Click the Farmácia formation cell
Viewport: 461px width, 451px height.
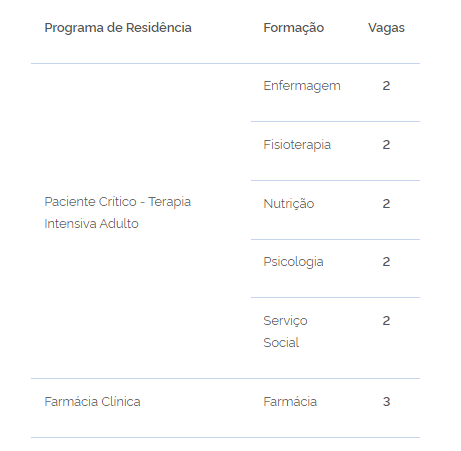coord(290,402)
